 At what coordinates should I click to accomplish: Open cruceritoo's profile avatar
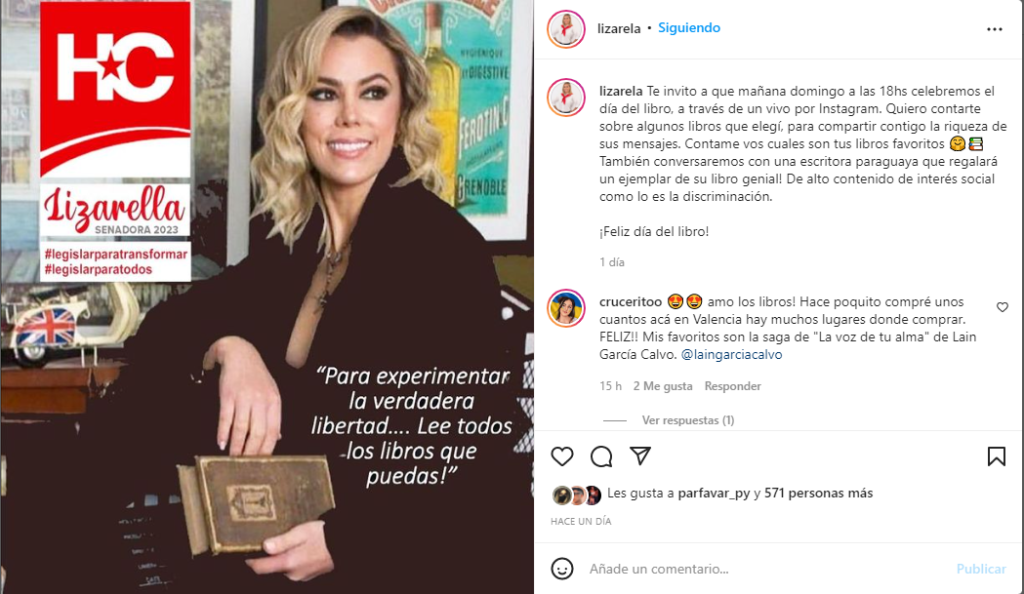pyautogui.click(x=566, y=308)
